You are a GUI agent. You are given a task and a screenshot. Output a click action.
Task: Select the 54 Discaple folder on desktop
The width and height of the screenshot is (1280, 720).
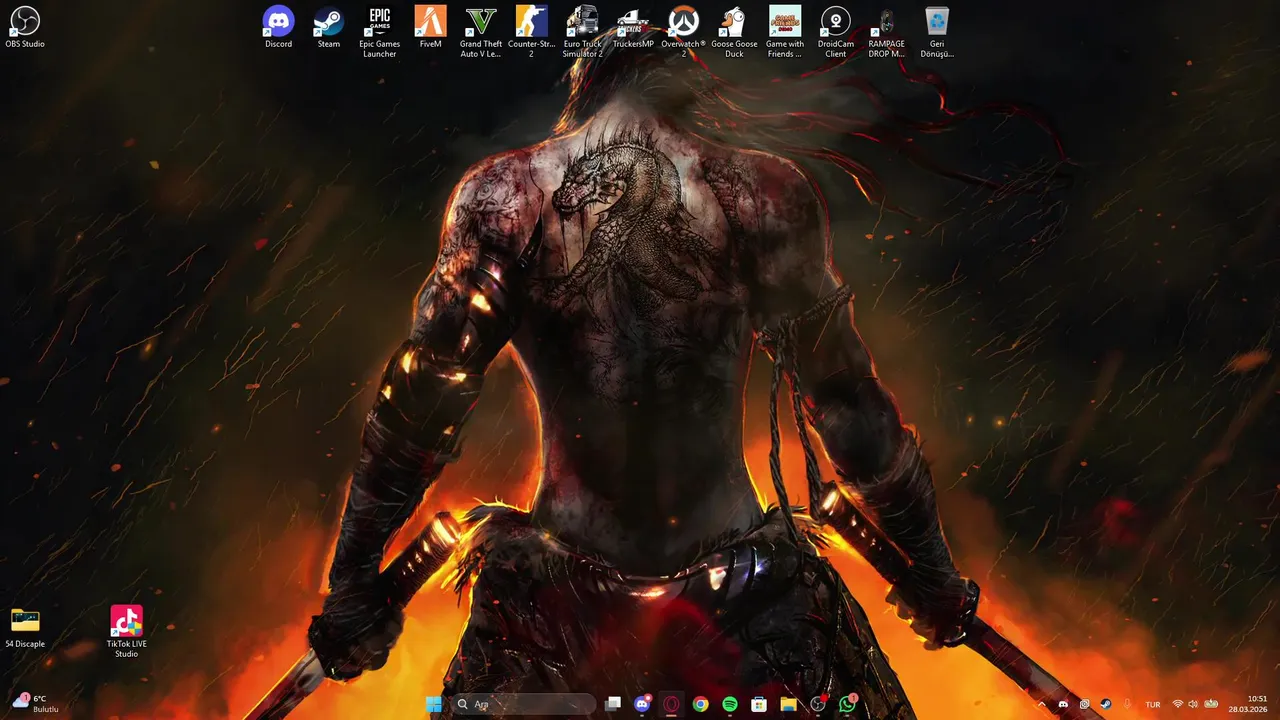[x=25, y=627]
